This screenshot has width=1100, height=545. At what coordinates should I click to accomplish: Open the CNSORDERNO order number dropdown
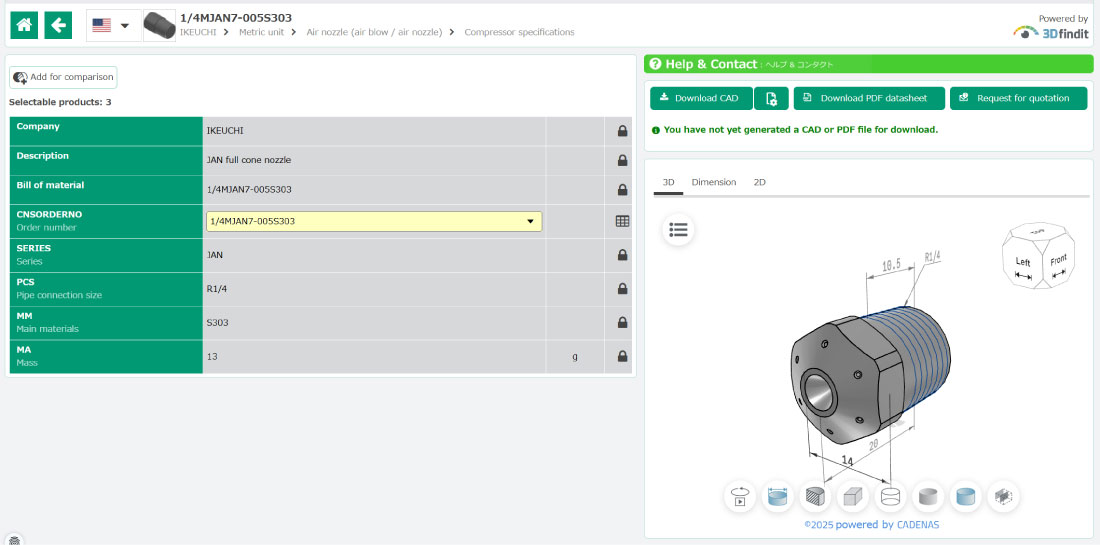pos(374,221)
